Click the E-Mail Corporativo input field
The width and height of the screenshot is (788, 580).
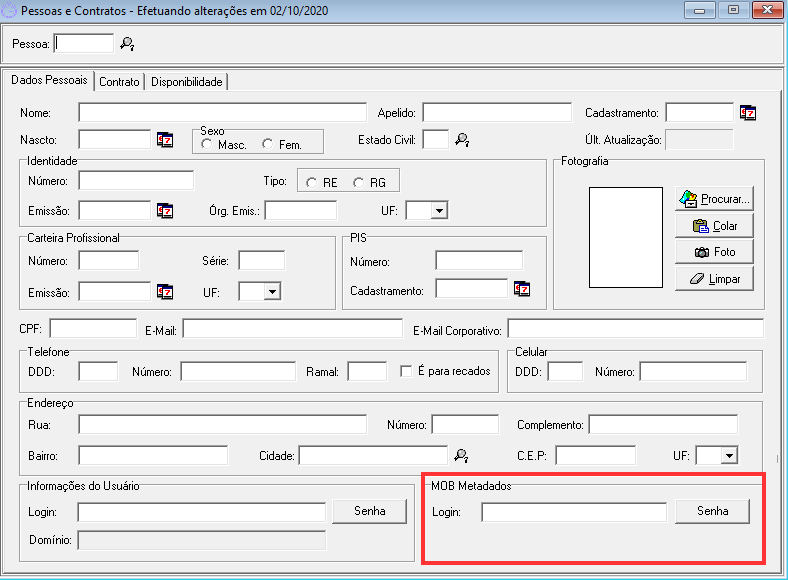pyautogui.click(x=635, y=329)
